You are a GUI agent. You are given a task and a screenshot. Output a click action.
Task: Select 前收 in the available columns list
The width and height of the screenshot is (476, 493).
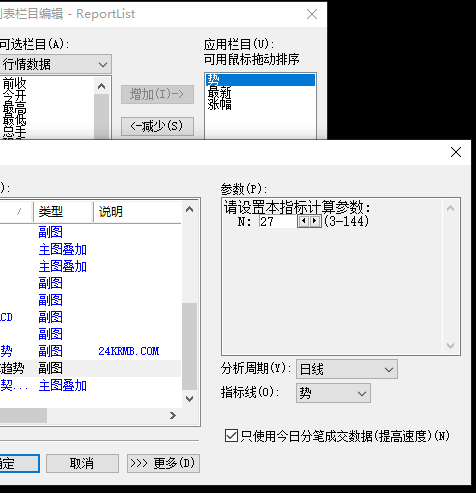coord(14,83)
